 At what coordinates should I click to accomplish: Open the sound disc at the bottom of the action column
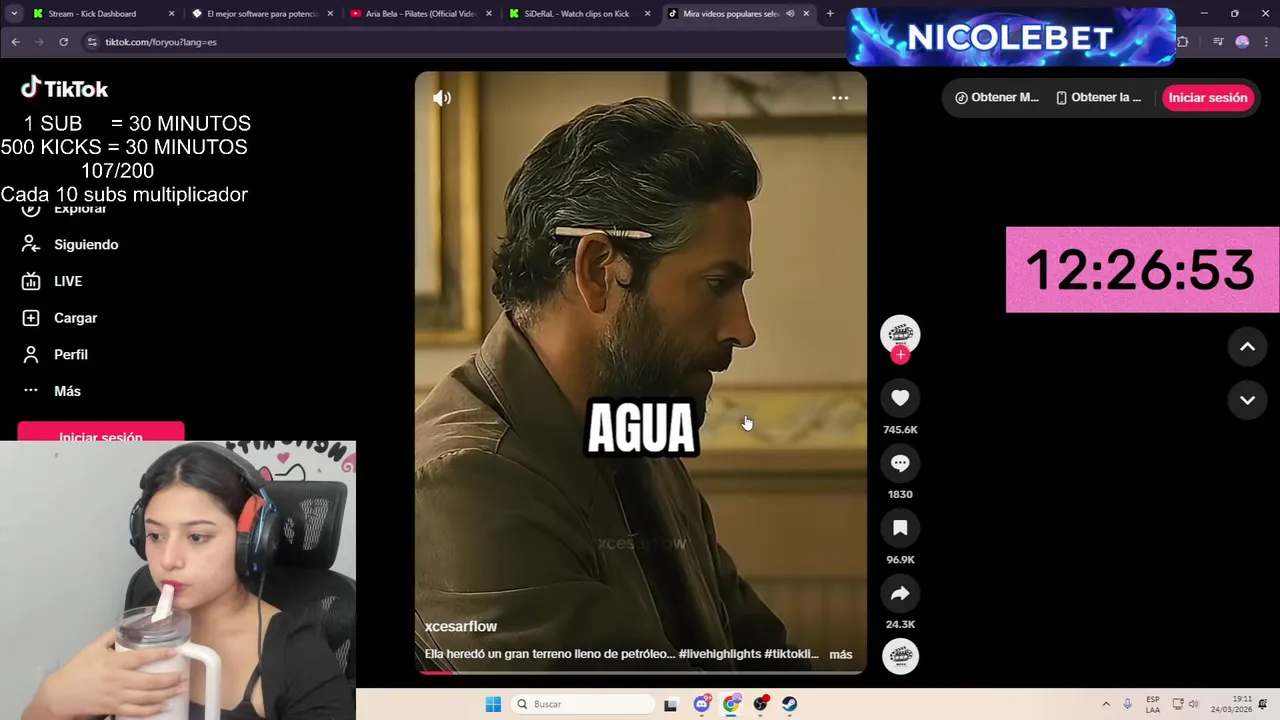point(900,656)
